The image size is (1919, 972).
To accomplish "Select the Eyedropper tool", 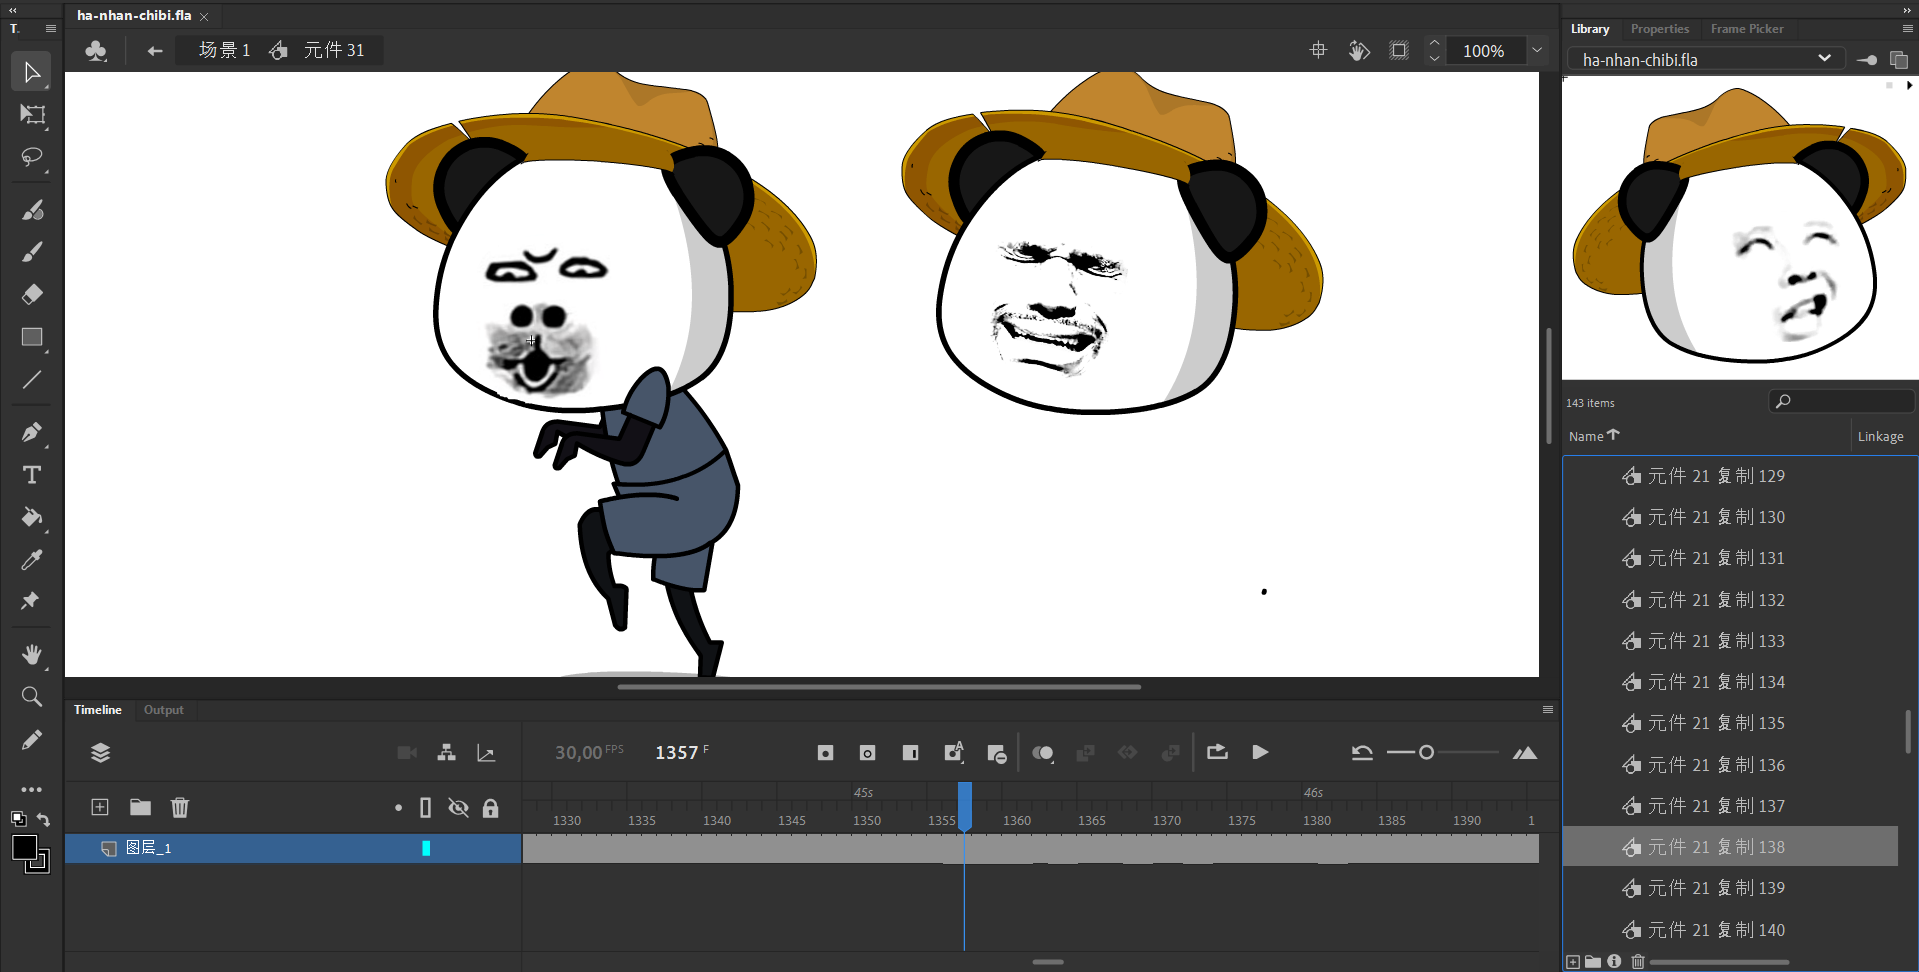I will click(32, 560).
